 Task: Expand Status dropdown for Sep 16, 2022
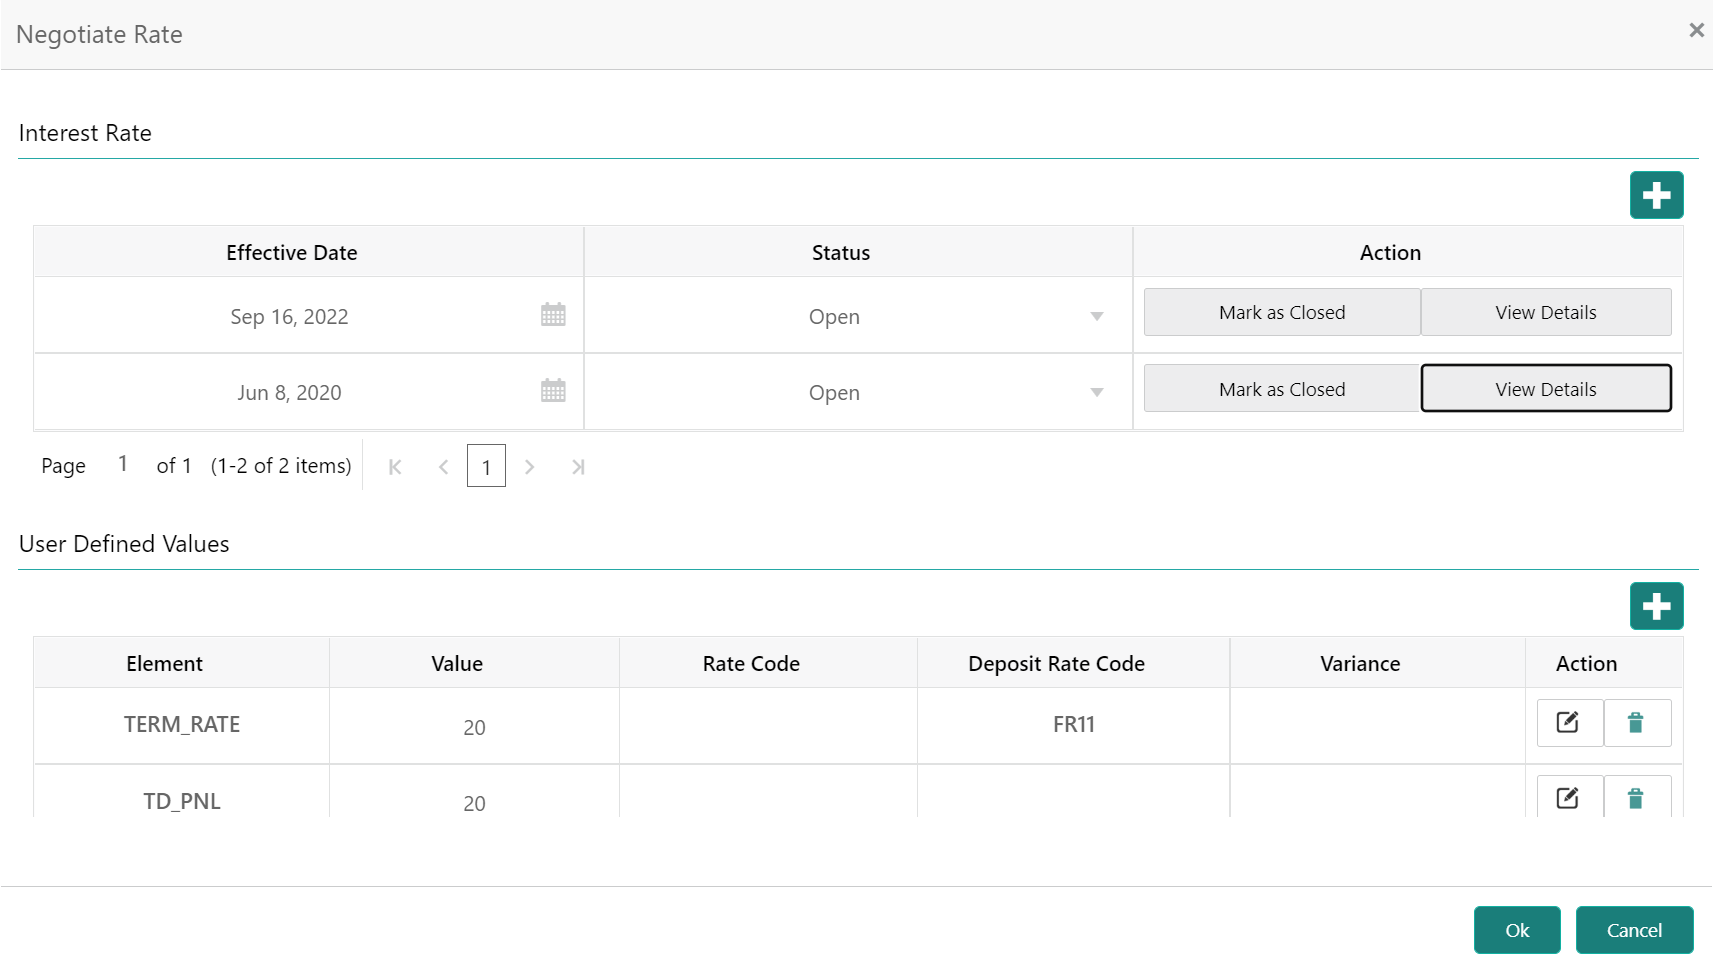coord(1097,317)
